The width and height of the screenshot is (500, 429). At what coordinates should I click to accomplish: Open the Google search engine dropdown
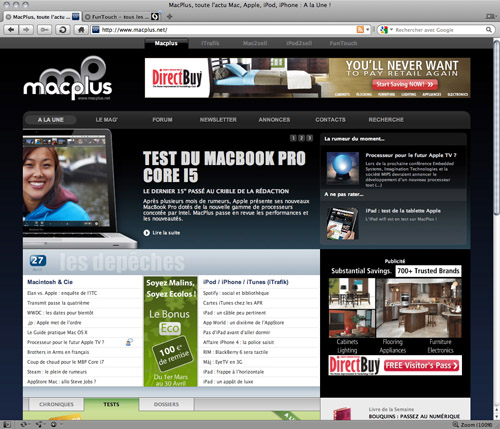point(387,30)
